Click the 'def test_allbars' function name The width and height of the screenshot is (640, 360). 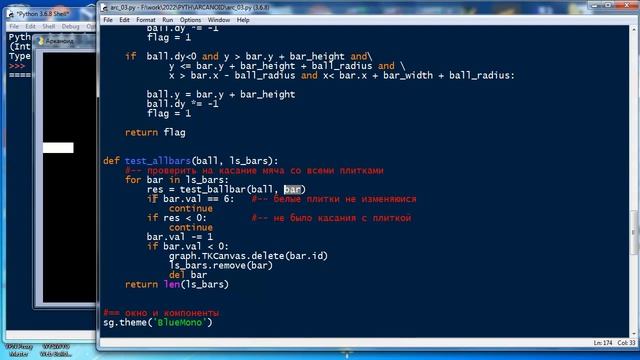click(x=158, y=161)
